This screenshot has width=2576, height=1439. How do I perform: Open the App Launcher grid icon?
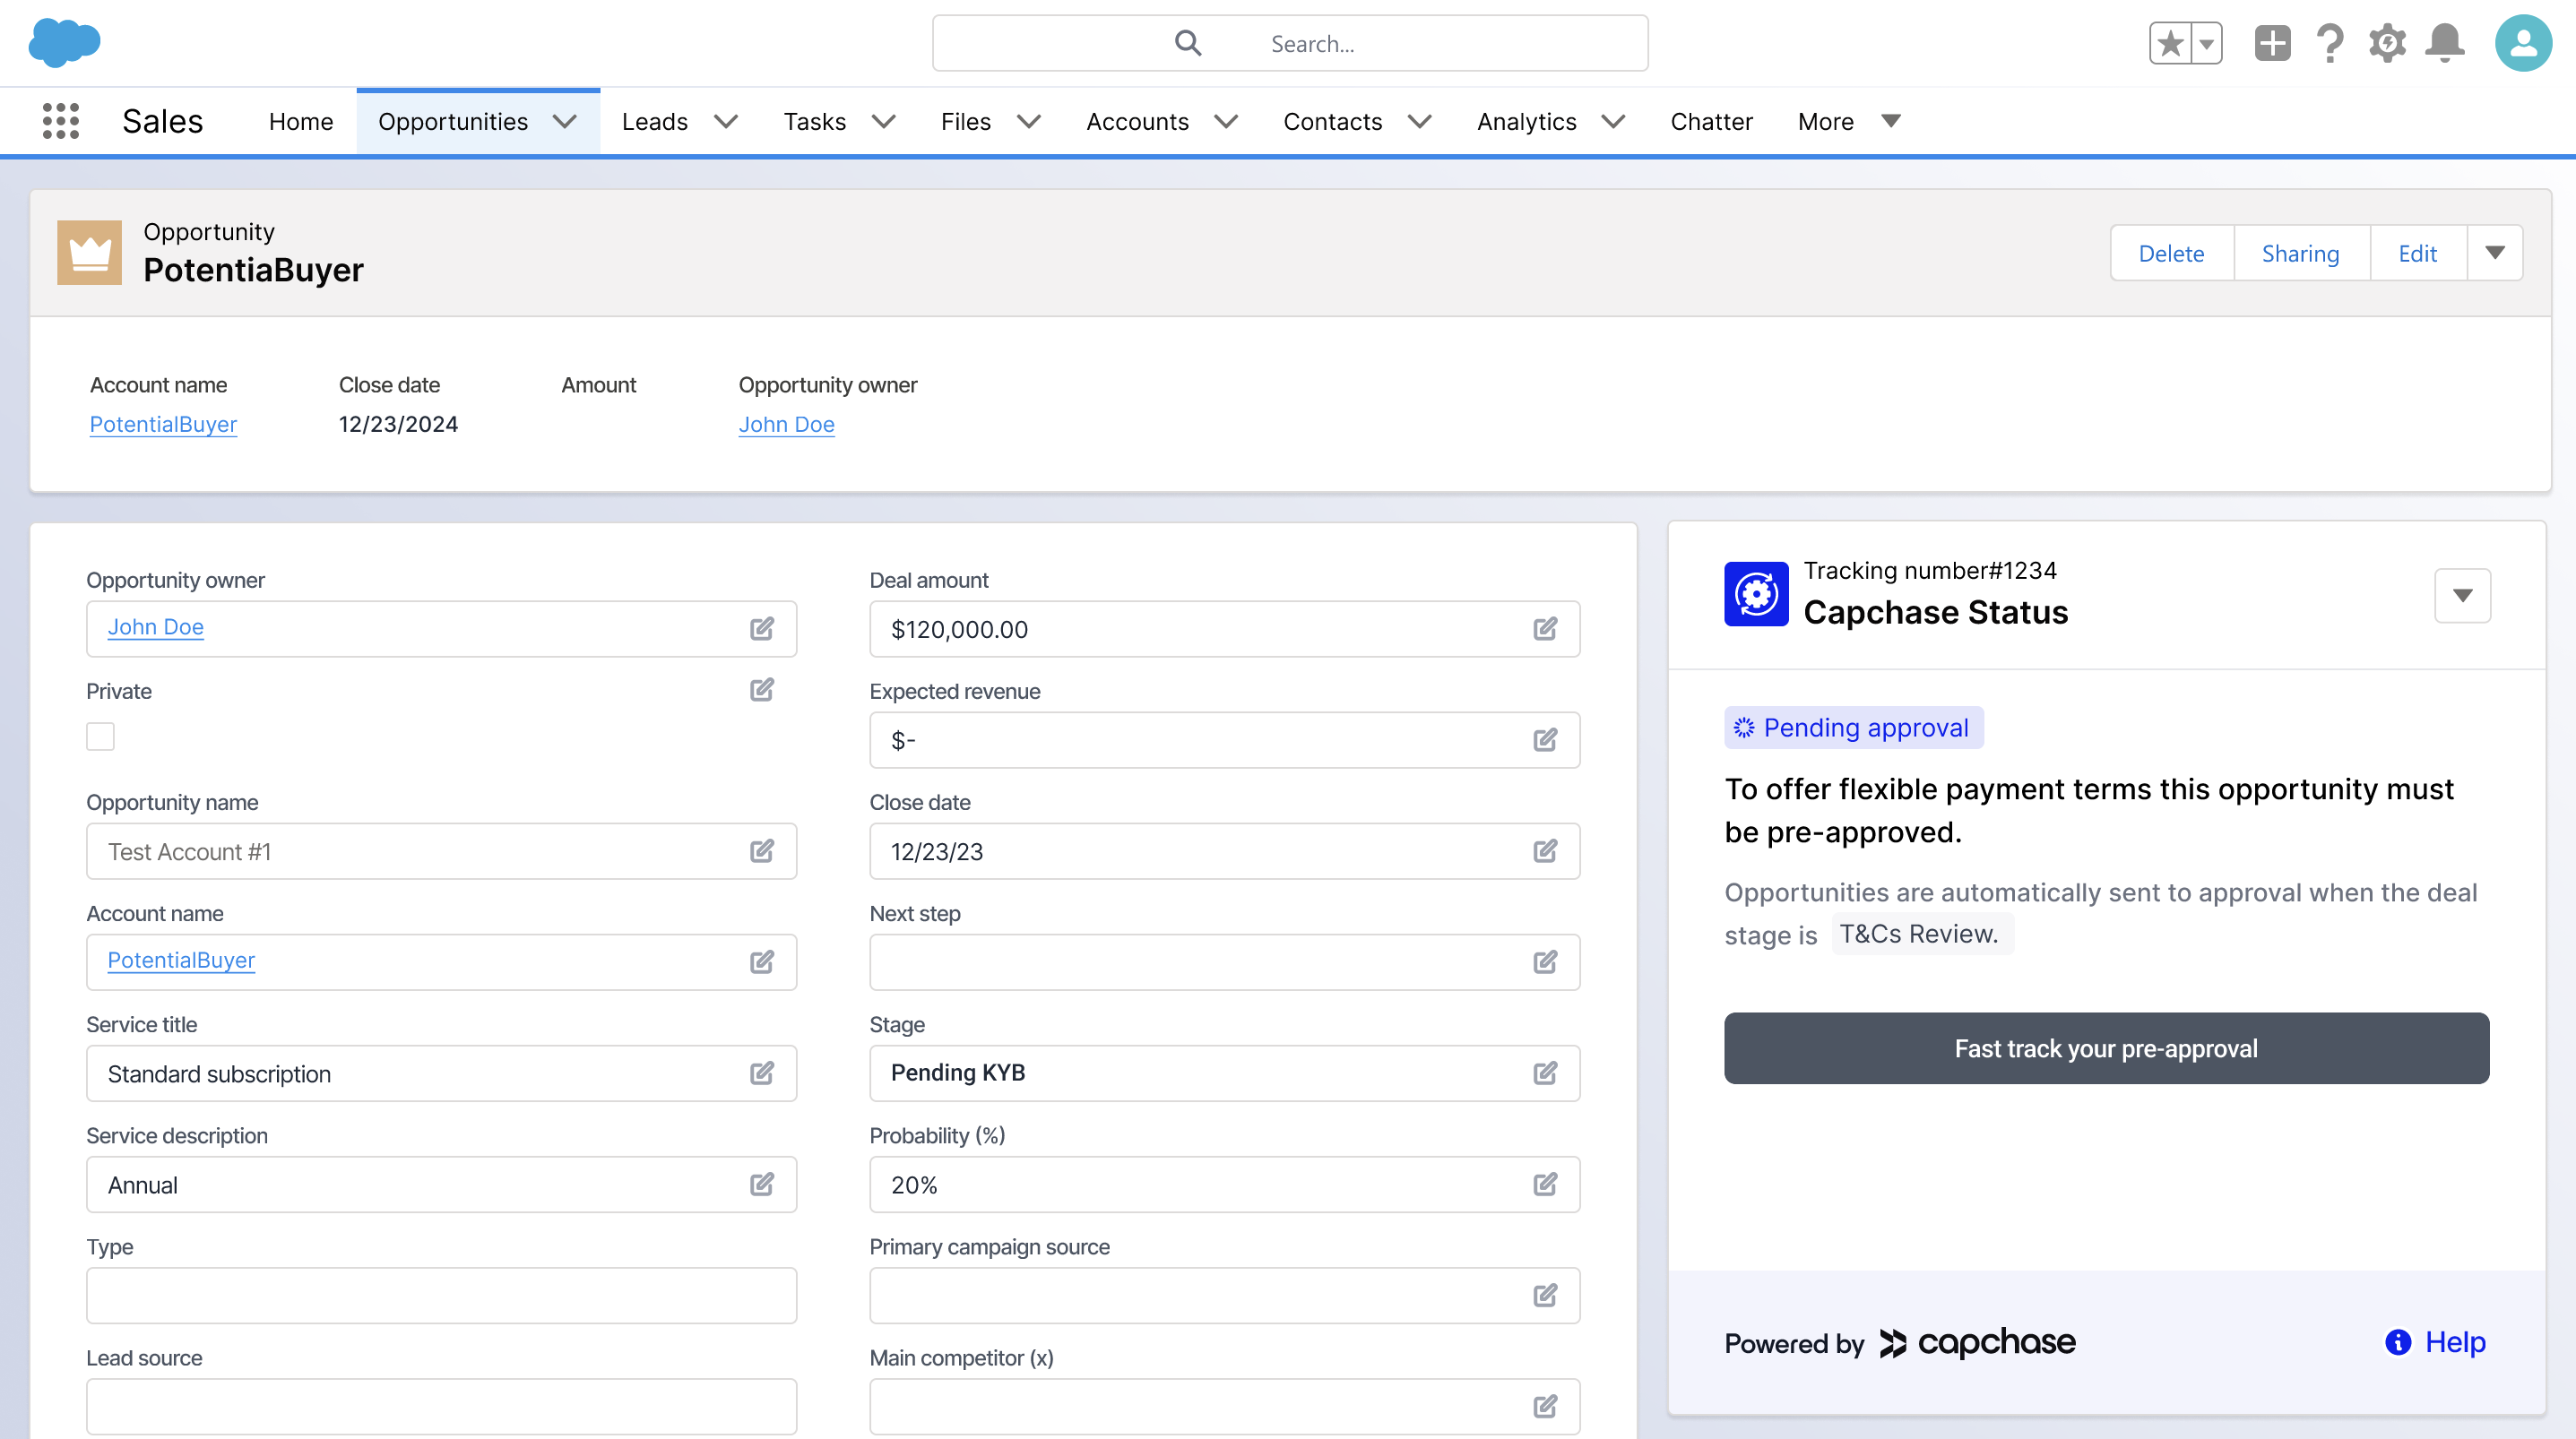[x=61, y=121]
